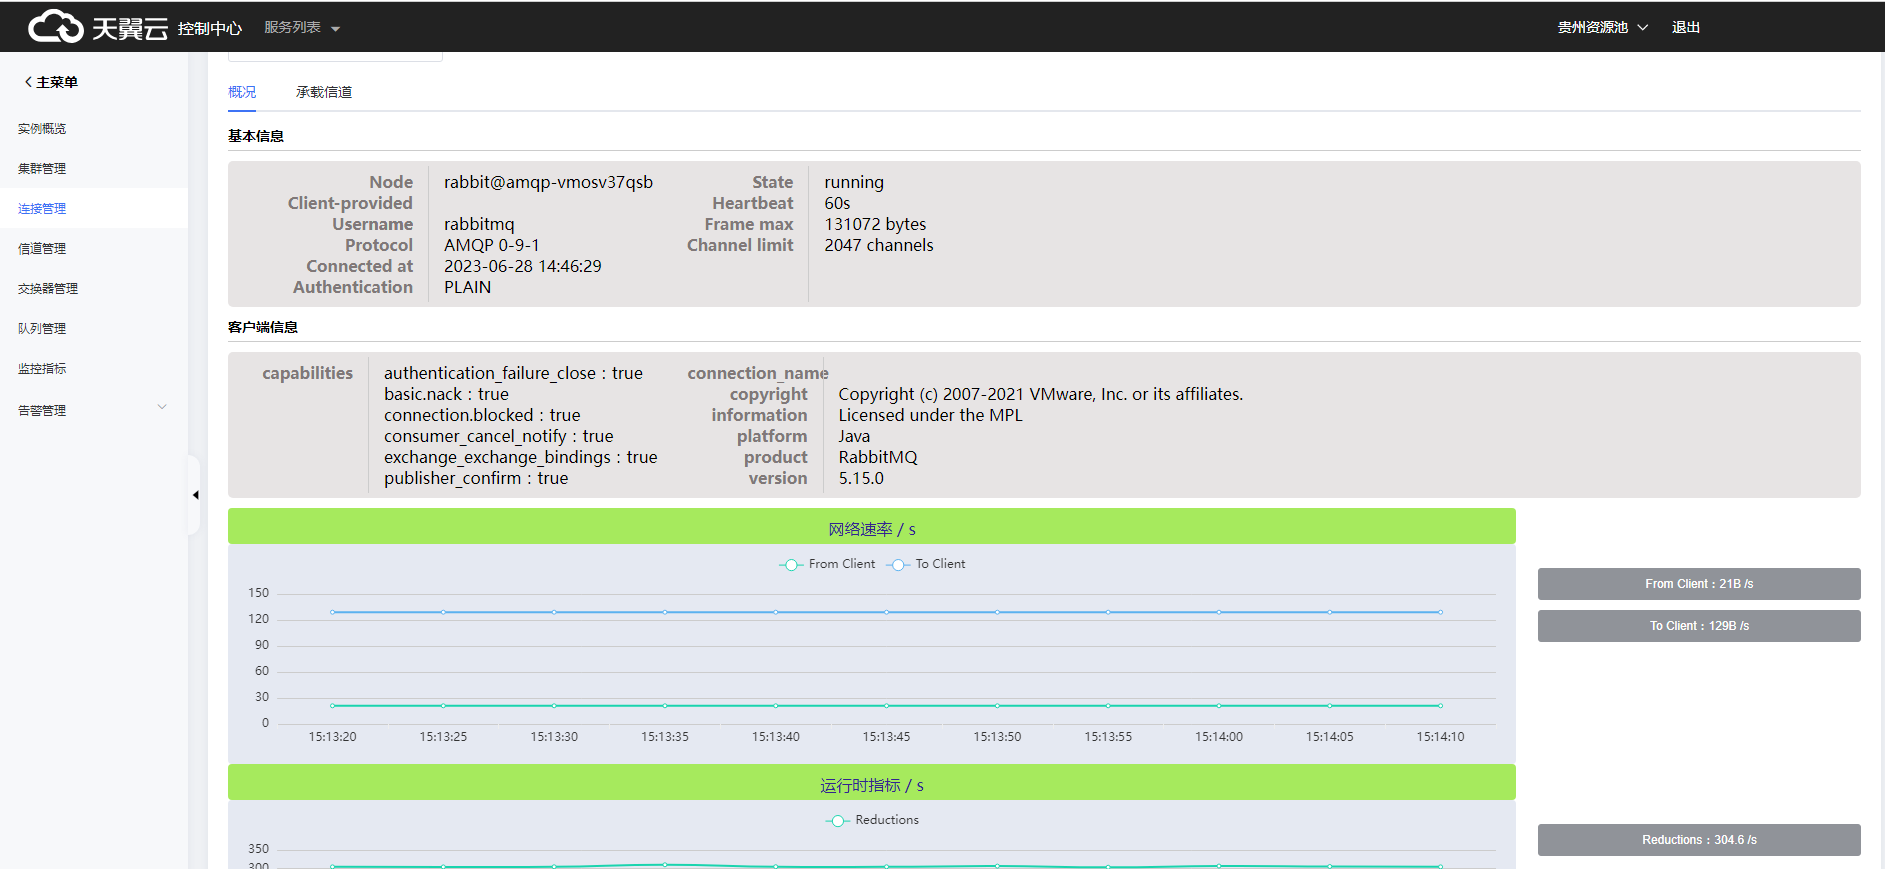Click the 天翼云 cloud logo icon

point(56,27)
